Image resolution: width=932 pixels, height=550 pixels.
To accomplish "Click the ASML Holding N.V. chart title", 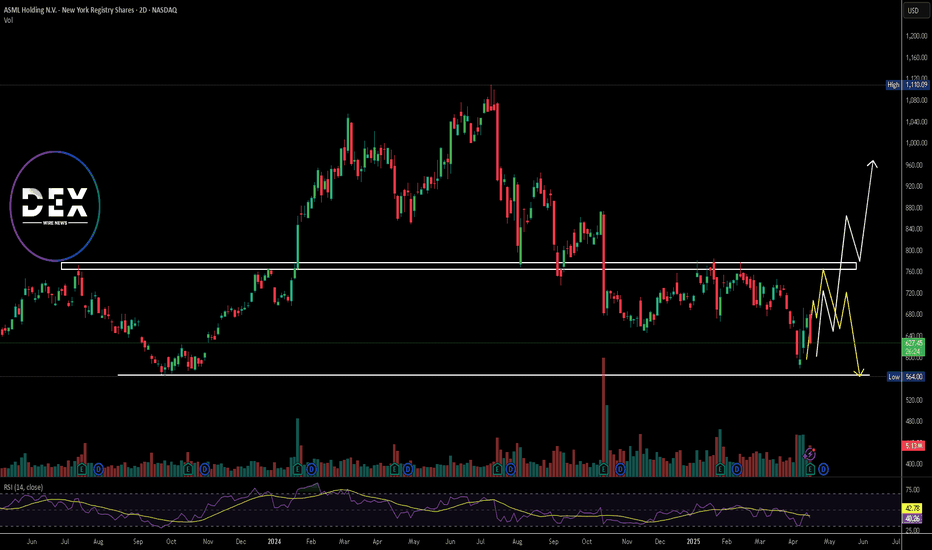I will [x=90, y=10].
